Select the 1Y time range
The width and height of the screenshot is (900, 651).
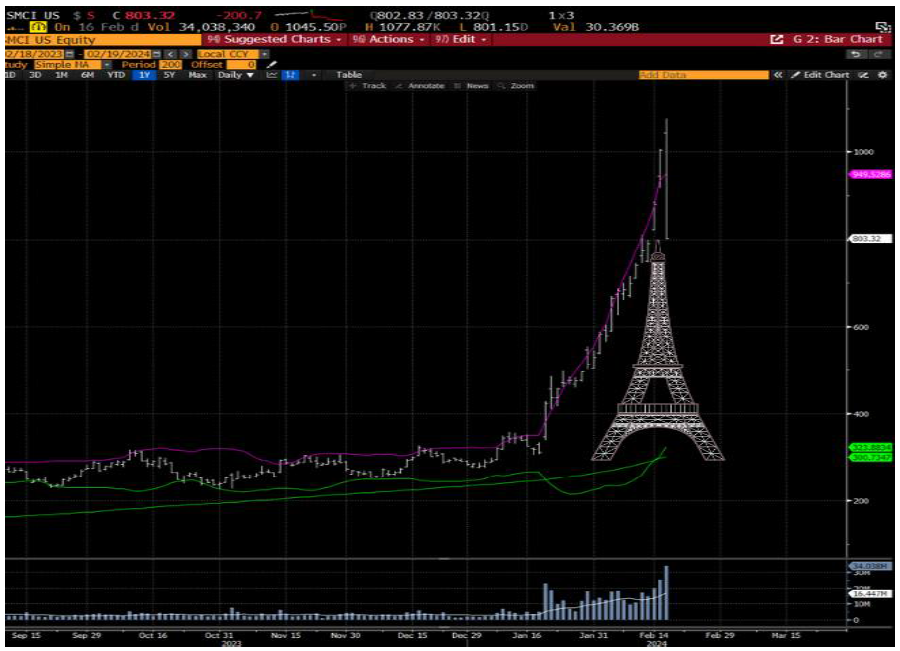pos(144,75)
